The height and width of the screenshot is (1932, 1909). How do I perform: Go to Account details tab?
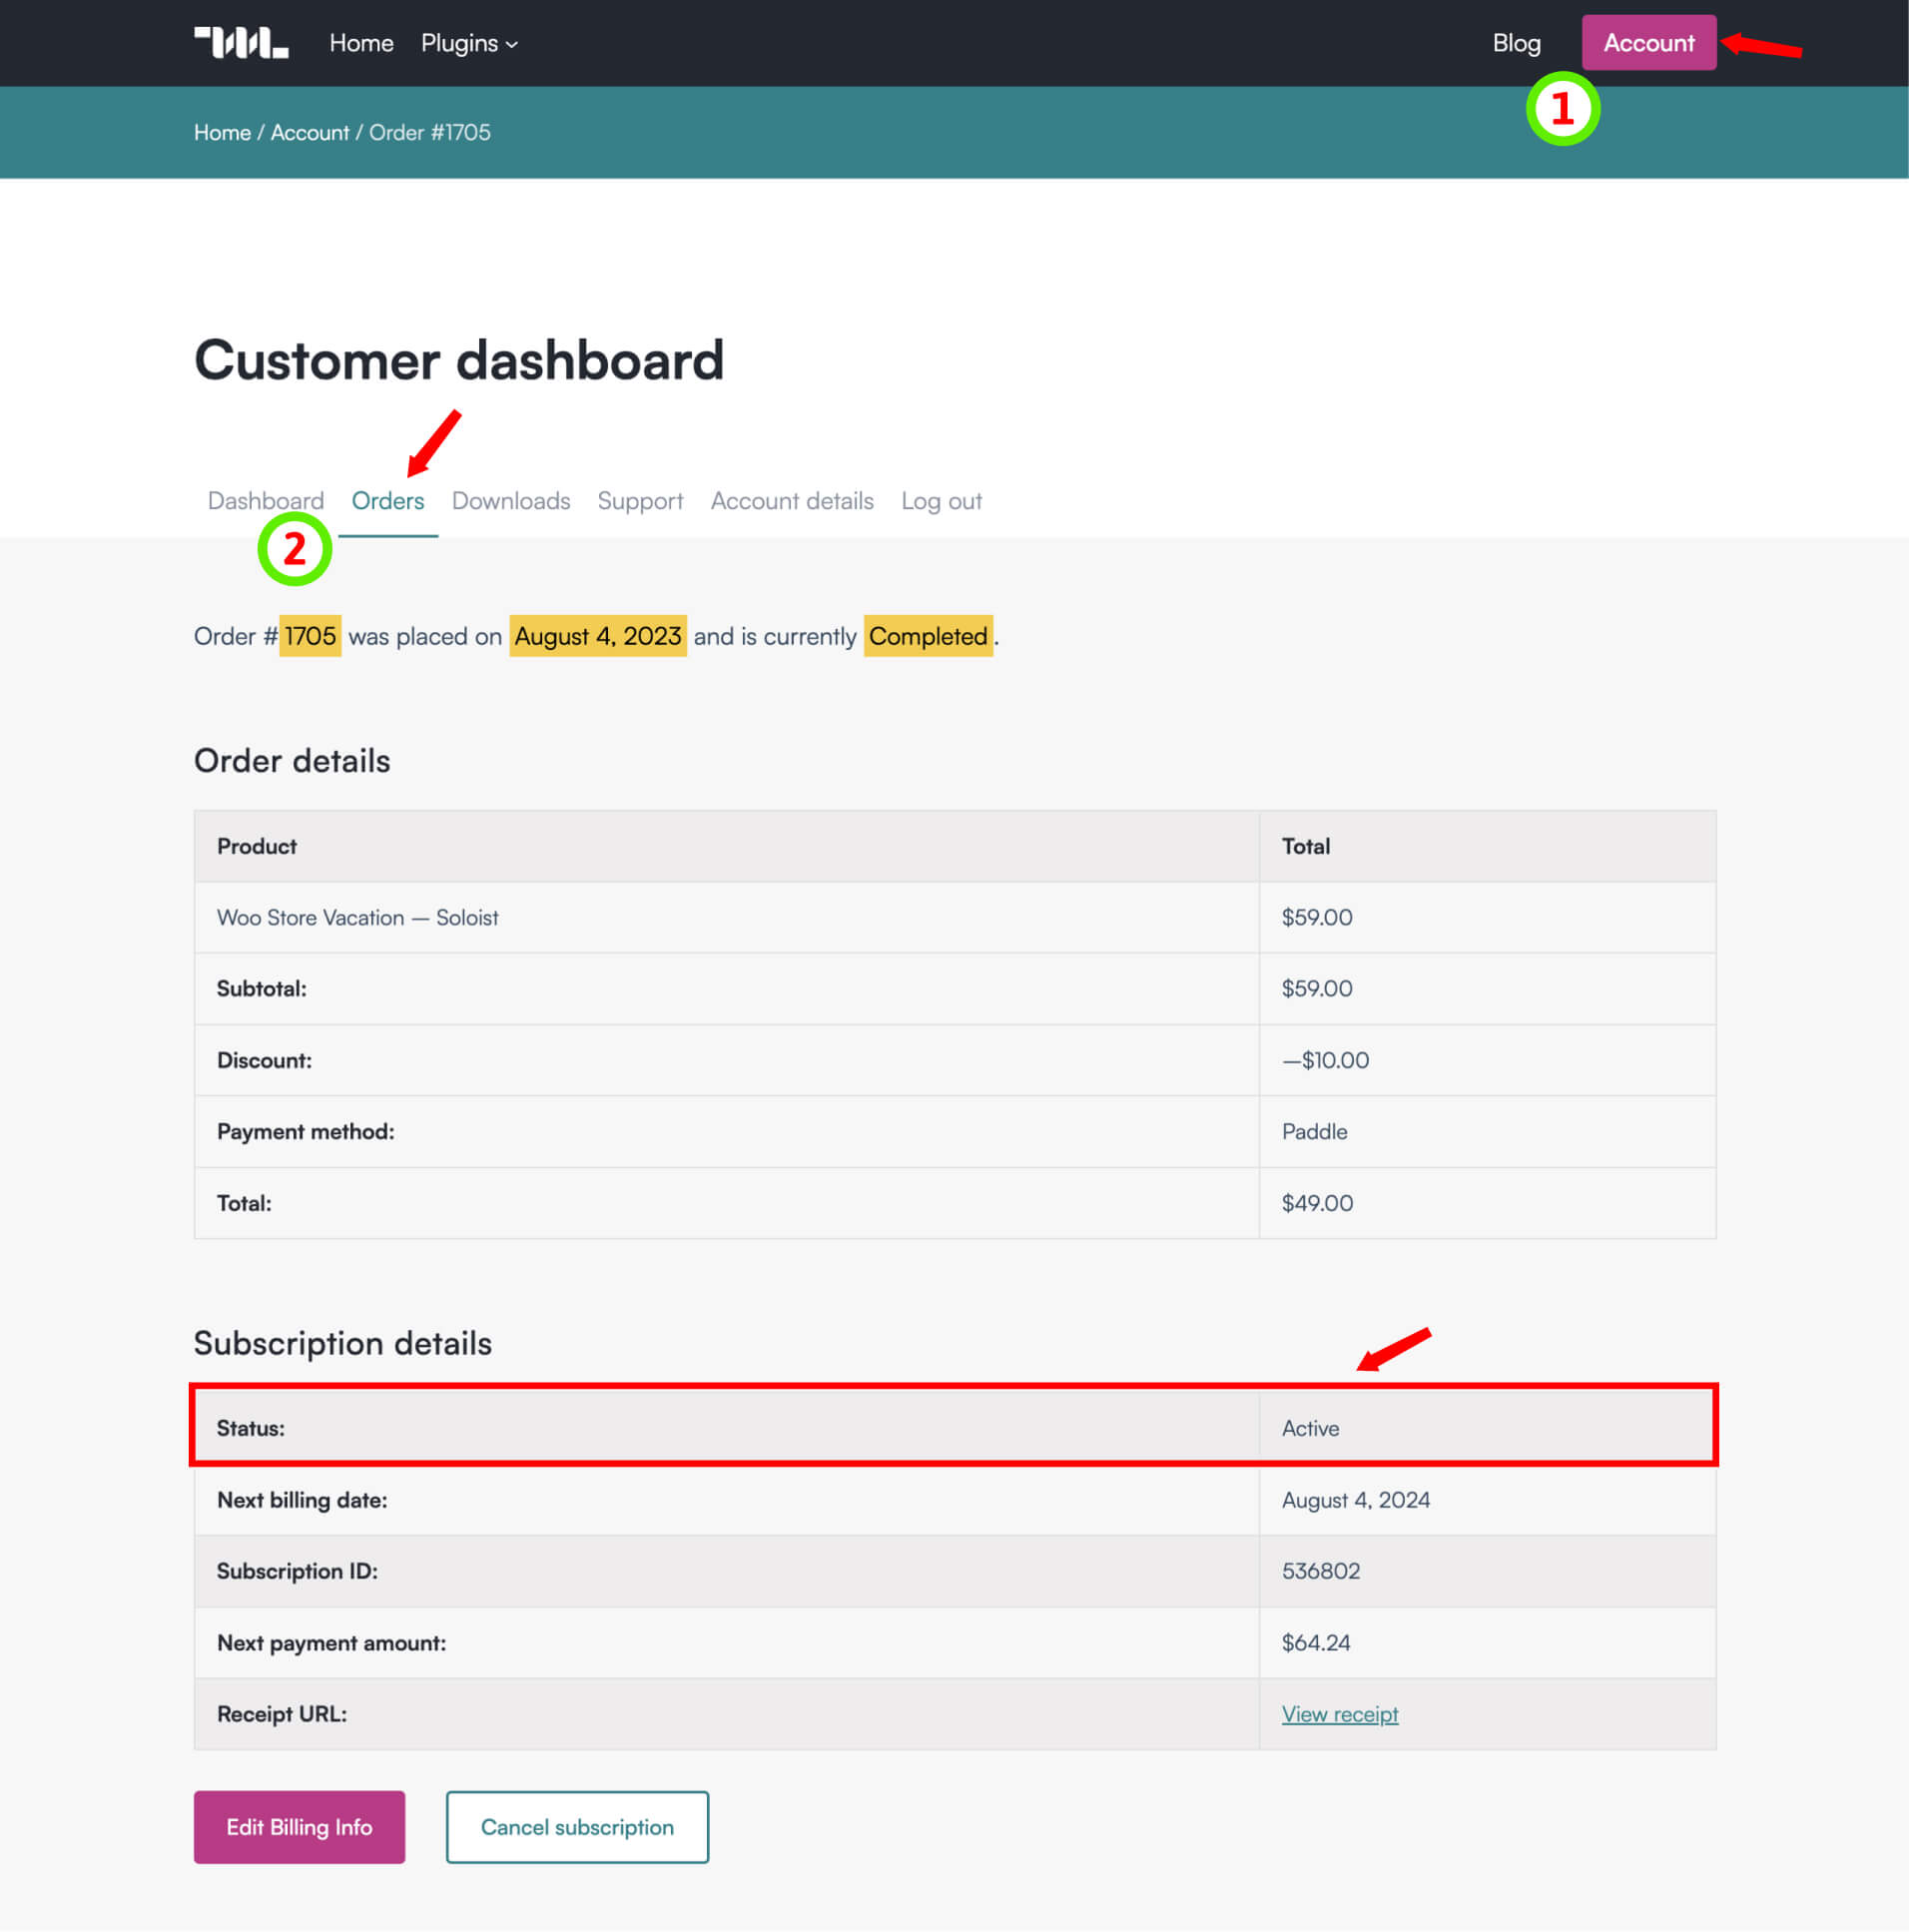coord(792,501)
